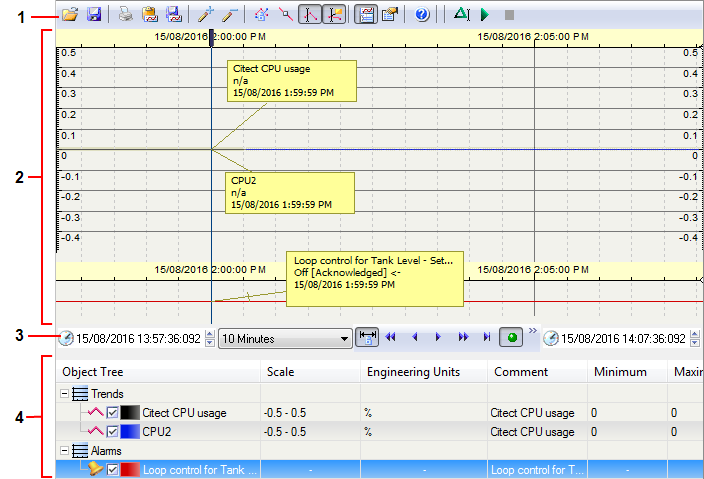This screenshot has width=704, height=479.
Task: Uncheck the Citect CPU usage checkbox
Action: click(x=112, y=412)
